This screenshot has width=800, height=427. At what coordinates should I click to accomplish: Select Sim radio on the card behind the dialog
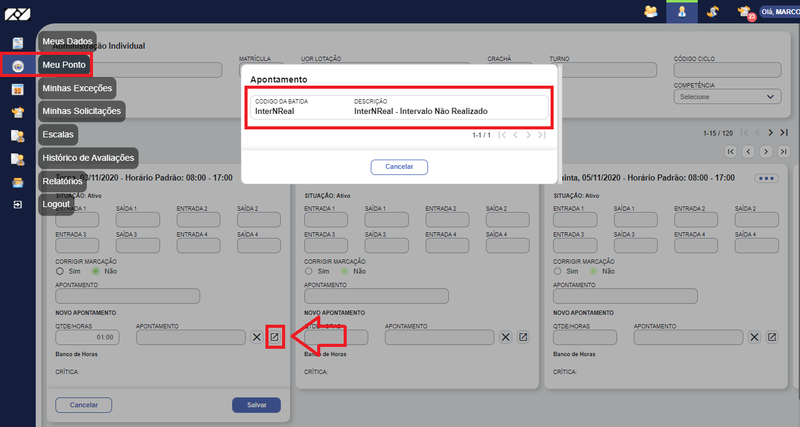coord(308,271)
